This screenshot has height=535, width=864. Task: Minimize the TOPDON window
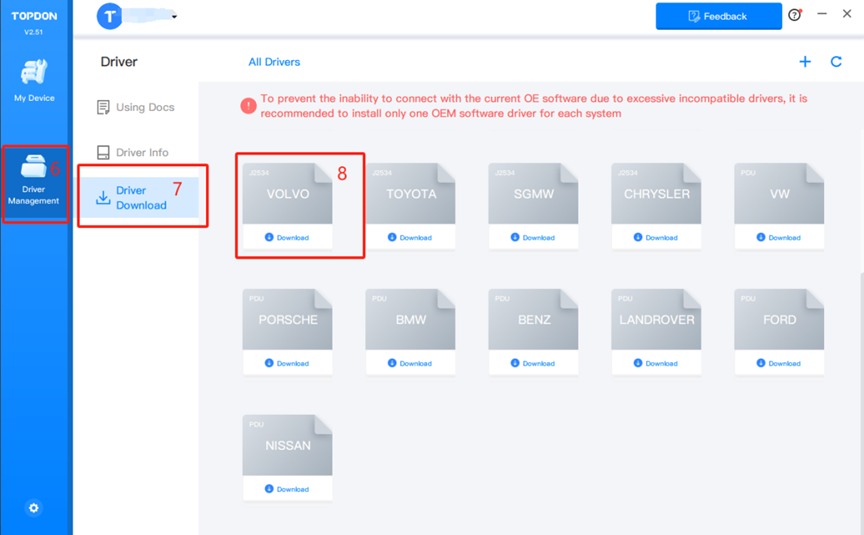coord(822,14)
